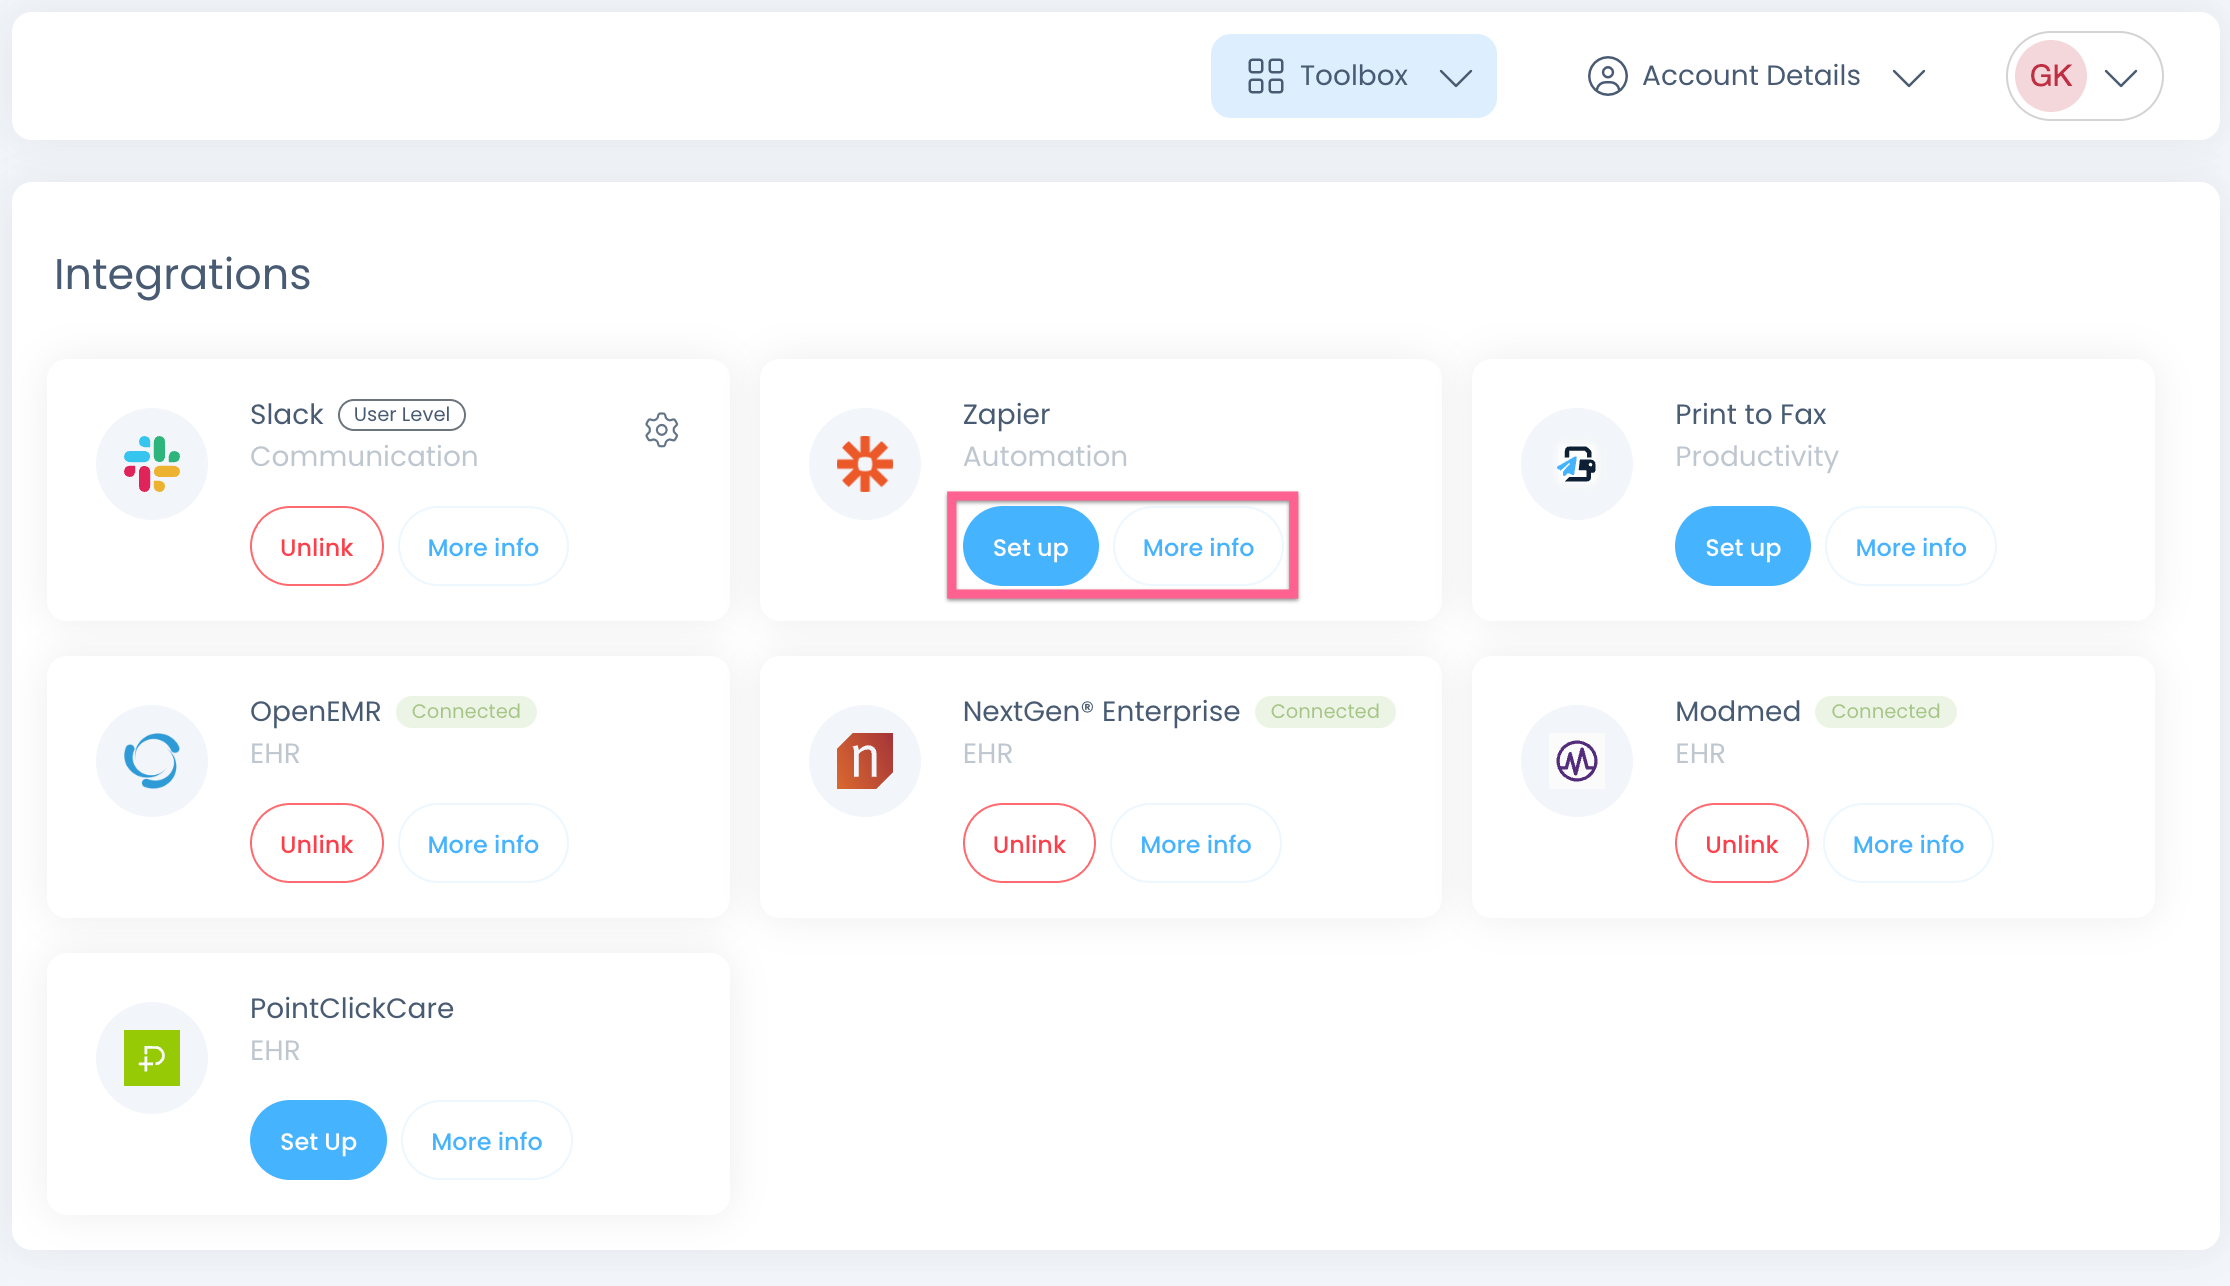Screen dimensions: 2230x1286
Task: Click the Modmed integration icon
Action: [x=1576, y=760]
